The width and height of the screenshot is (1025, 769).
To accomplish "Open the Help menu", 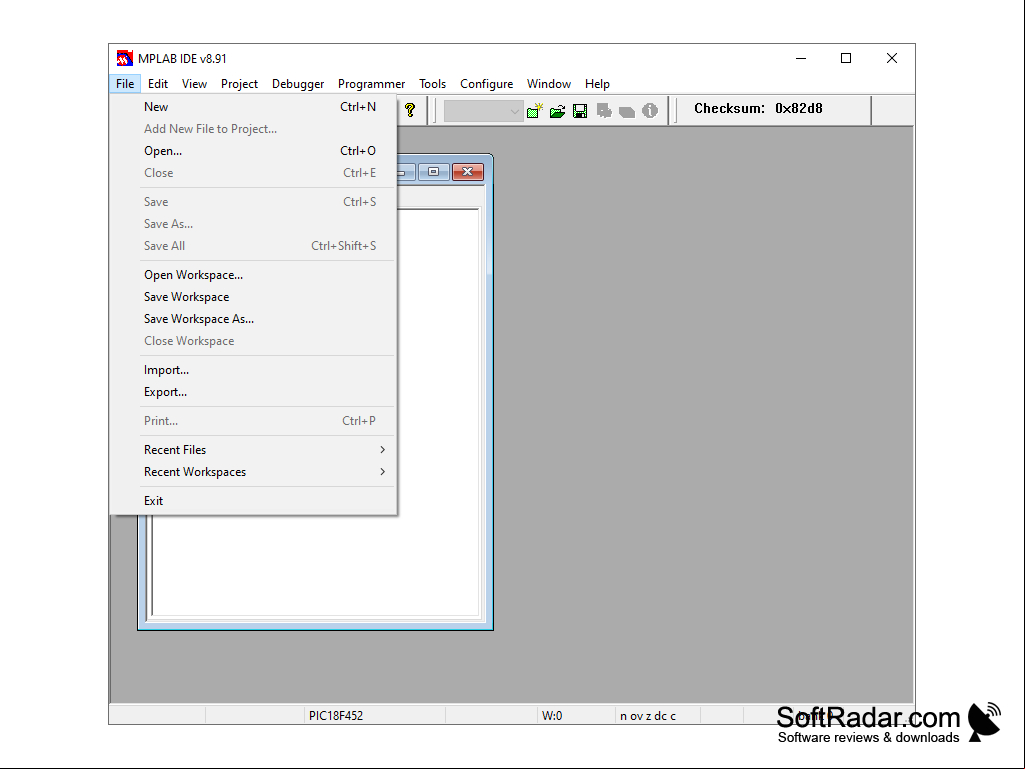I will point(597,84).
